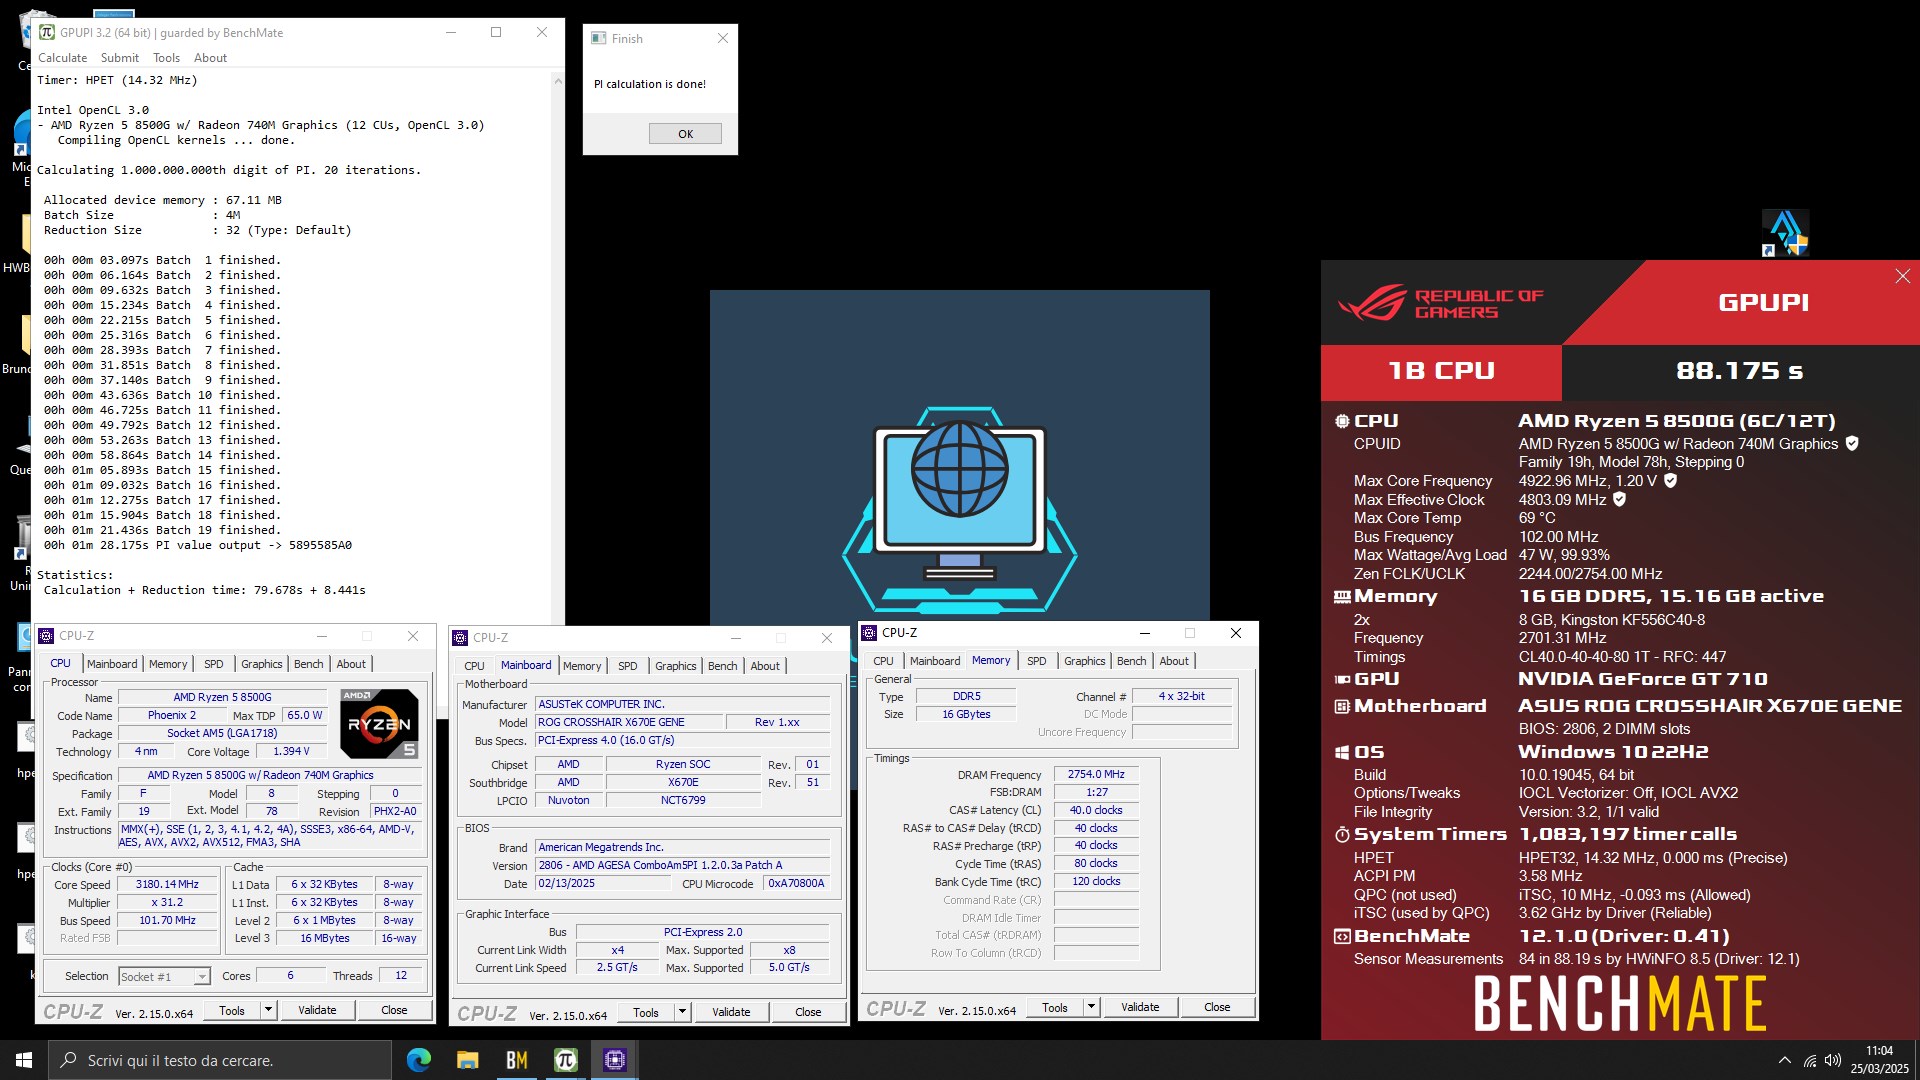The height and width of the screenshot is (1080, 1920).
Task: Click the CAS# Latency 40.0 clocks value
Action: 1096,810
